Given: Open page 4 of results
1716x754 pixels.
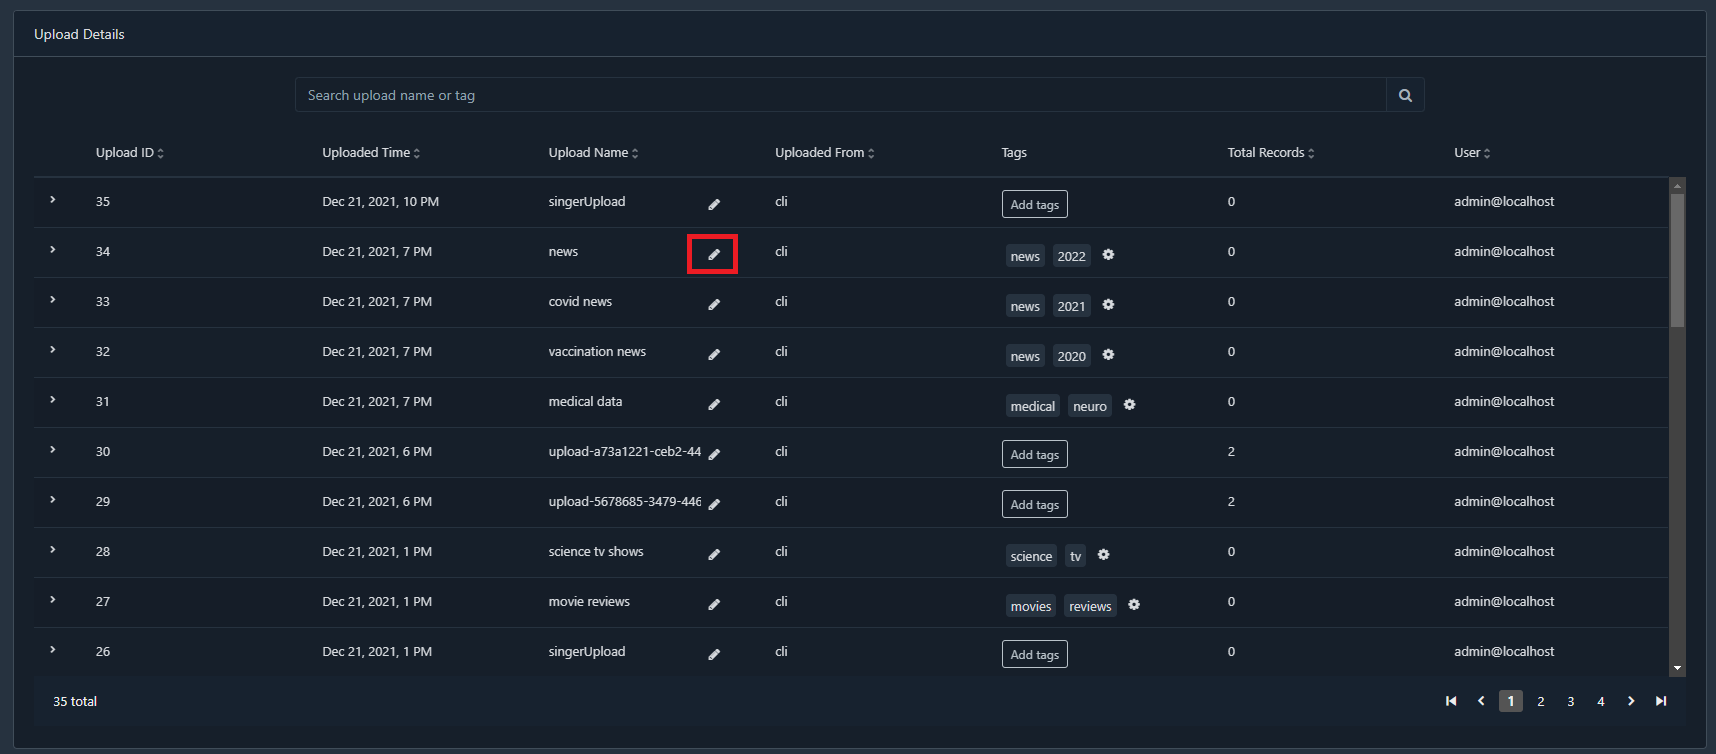Looking at the screenshot, I should [x=1601, y=701].
